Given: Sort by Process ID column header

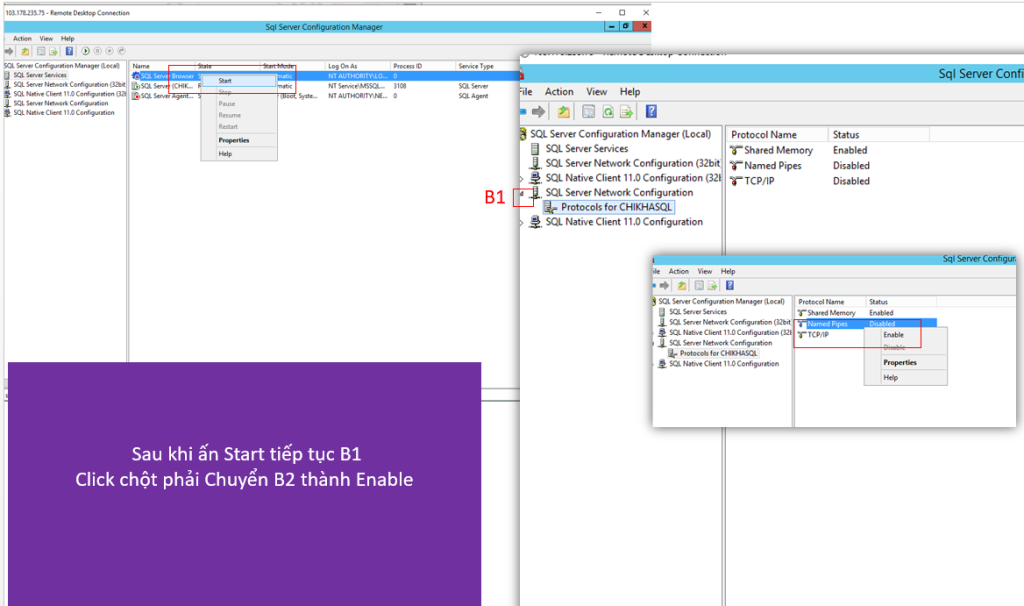Looking at the screenshot, I should click(x=423, y=66).
